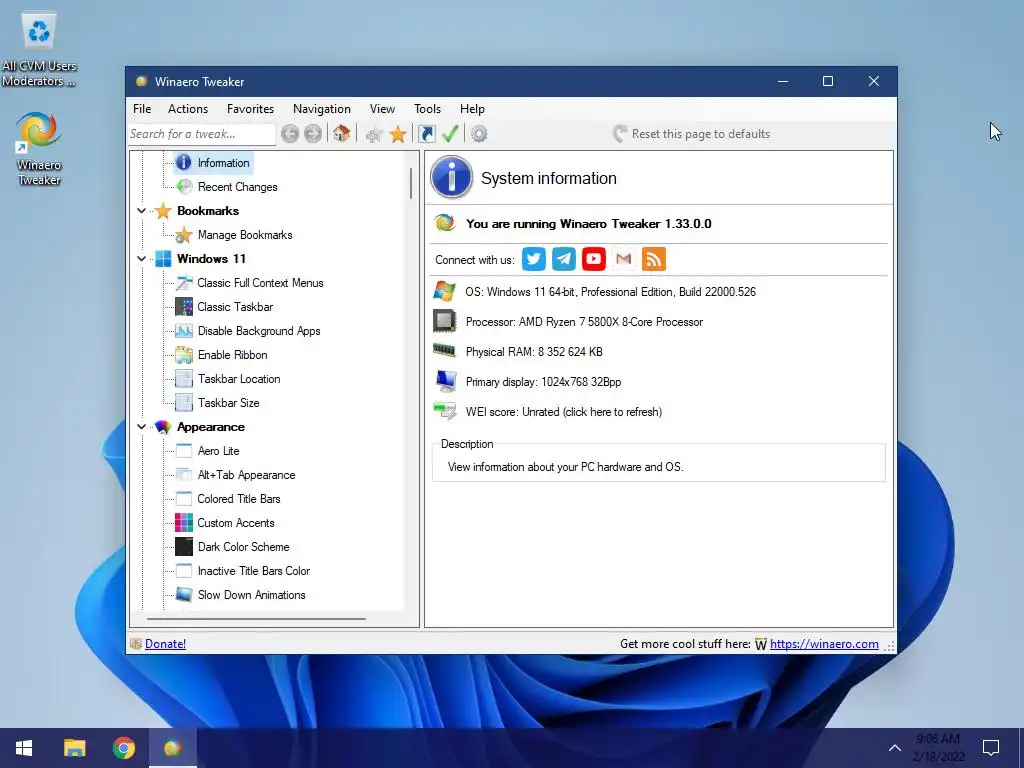Collapse the Appearance tree section

pos(142,427)
